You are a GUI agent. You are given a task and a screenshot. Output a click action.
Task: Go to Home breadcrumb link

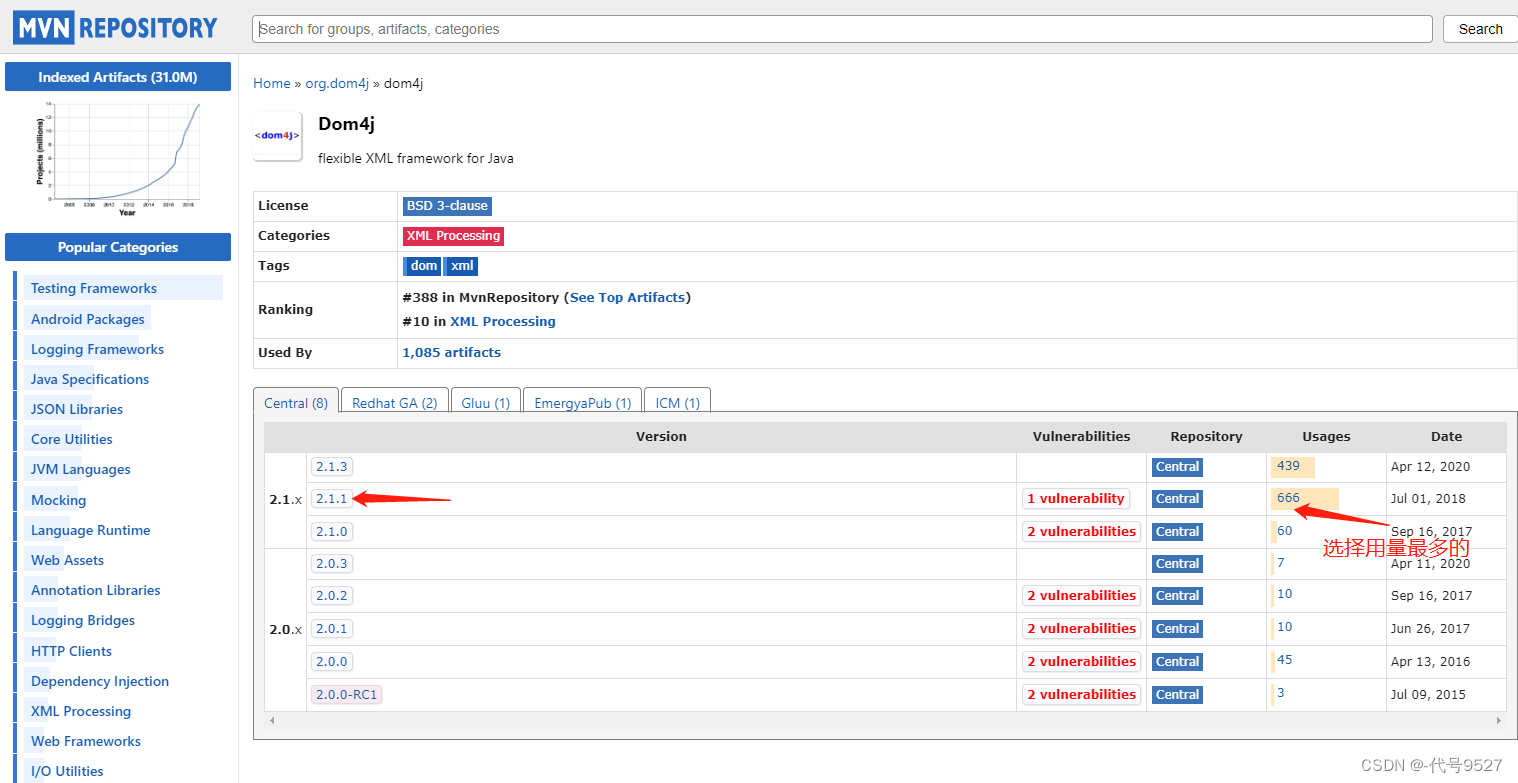coord(272,84)
